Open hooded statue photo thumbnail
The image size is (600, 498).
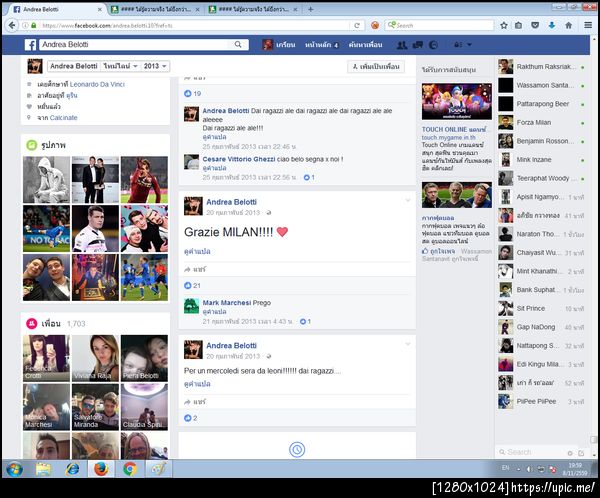pyautogui.click(x=46, y=180)
